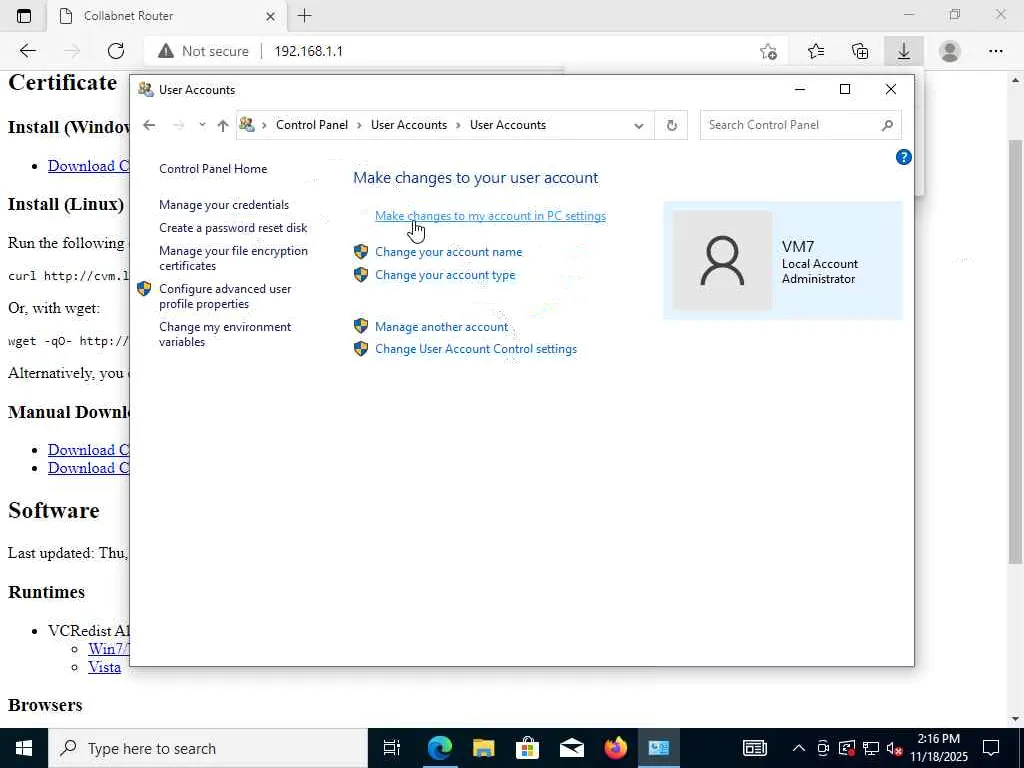The width and height of the screenshot is (1024, 768).
Task: Open File Explorer from taskbar
Action: click(x=484, y=748)
